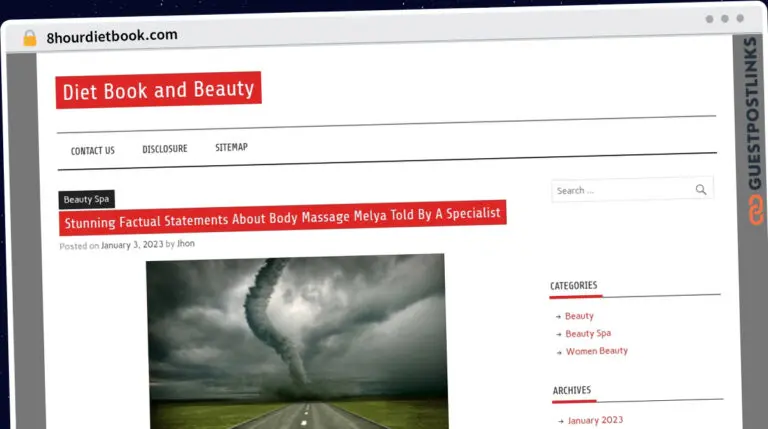768x429 pixels.
Task: Open the Disclosure menu item
Action: click(x=165, y=149)
